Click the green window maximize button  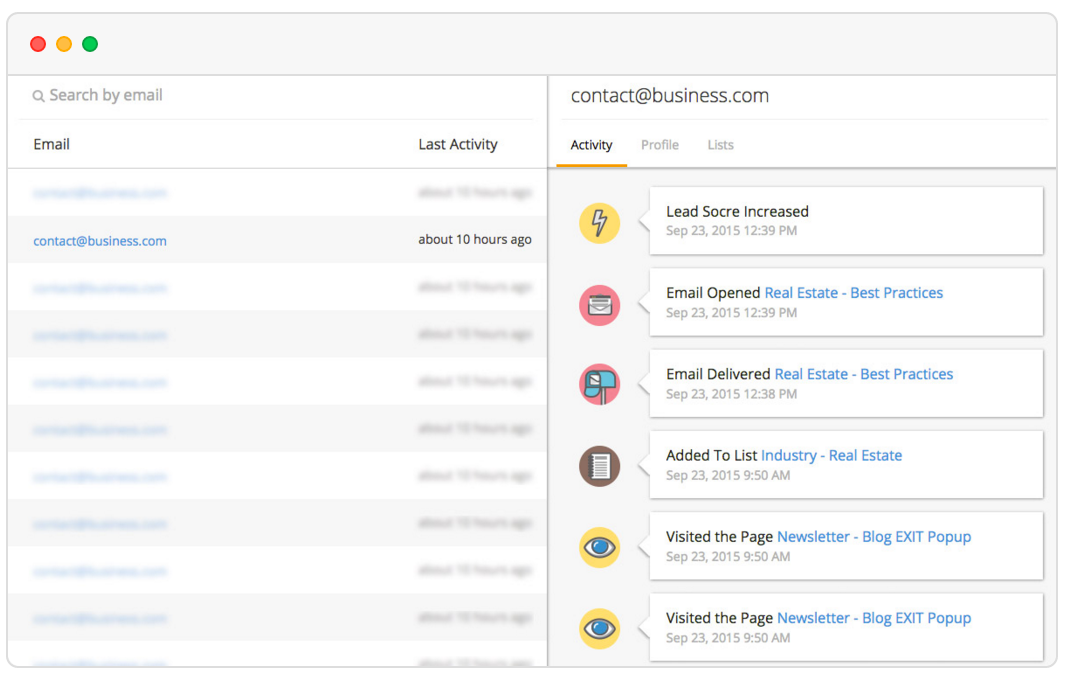(90, 44)
